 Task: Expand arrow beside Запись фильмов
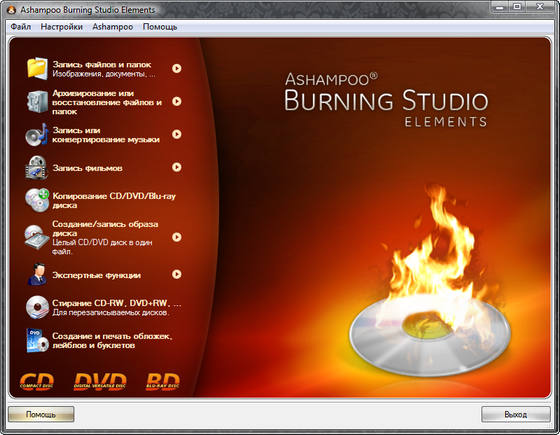(176, 167)
